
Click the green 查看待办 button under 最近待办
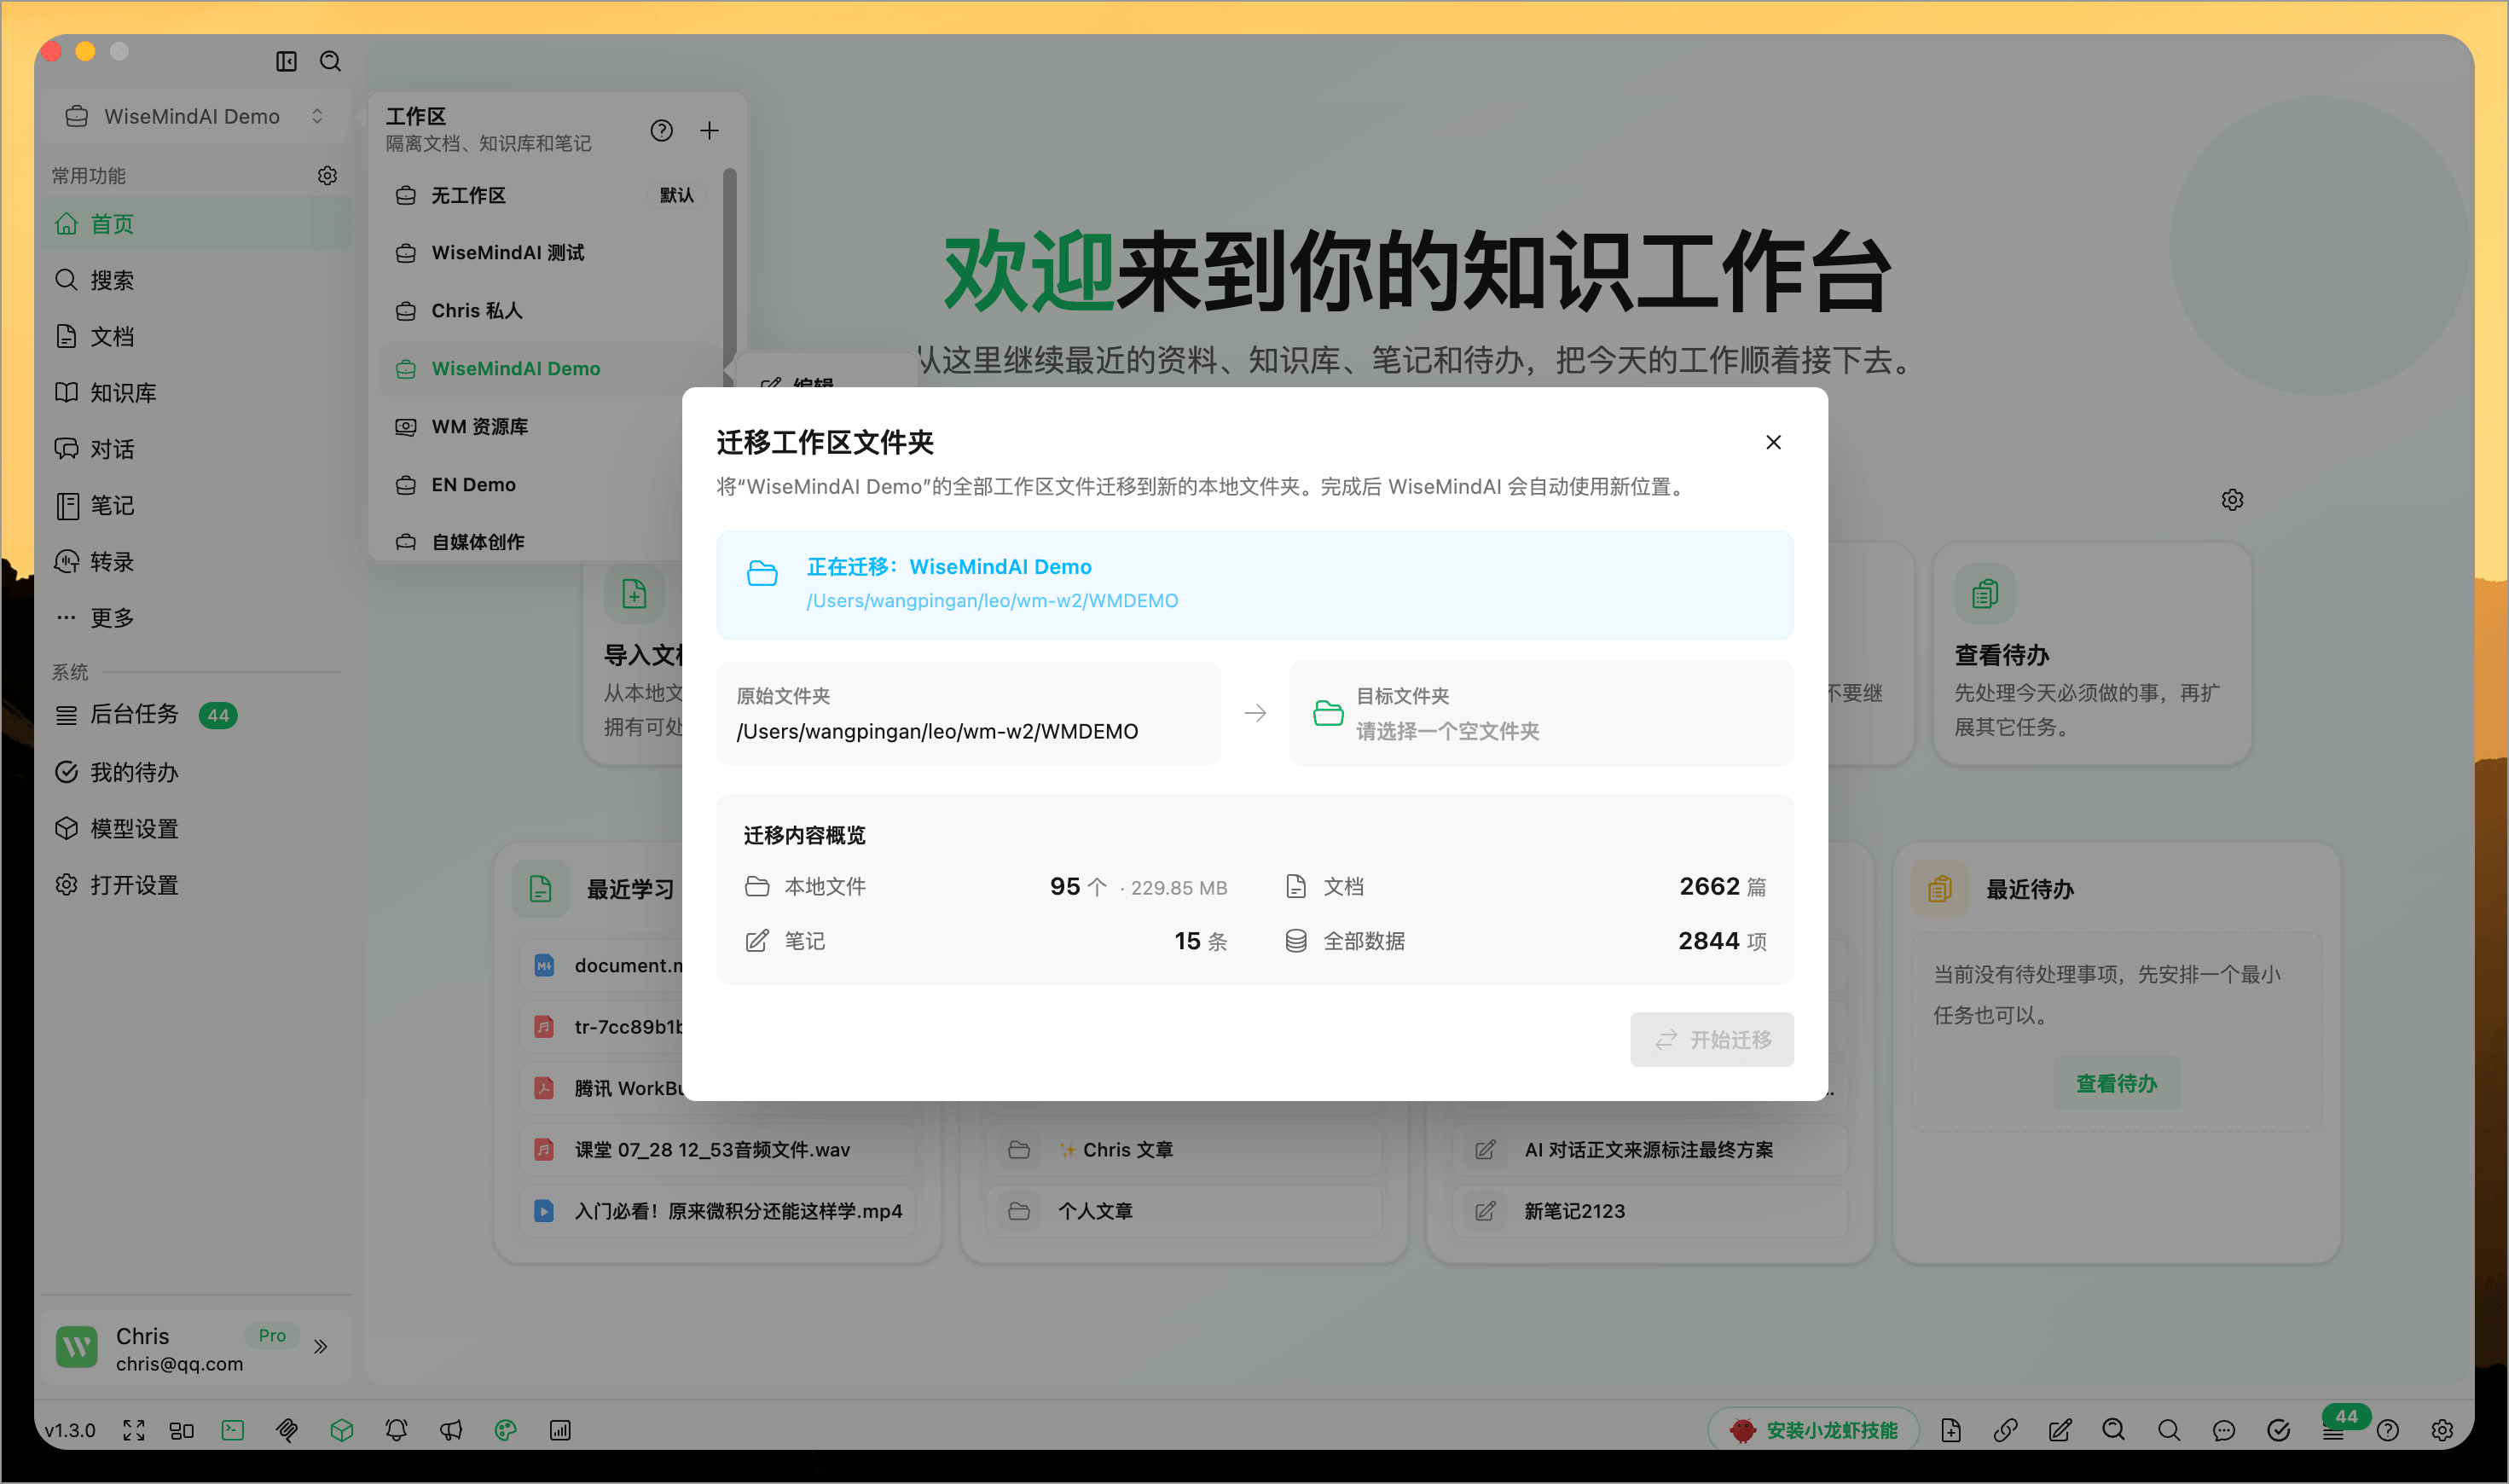[2116, 1084]
